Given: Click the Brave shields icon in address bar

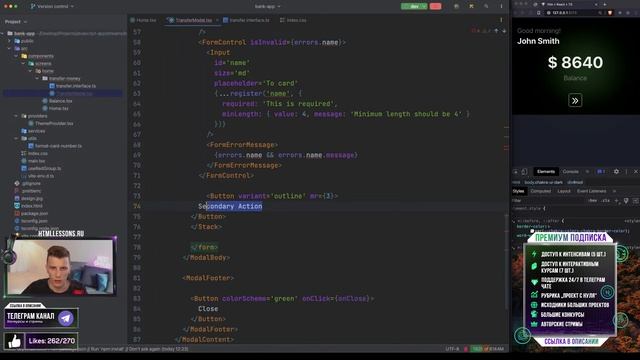Looking at the screenshot, I should (x=610, y=13).
